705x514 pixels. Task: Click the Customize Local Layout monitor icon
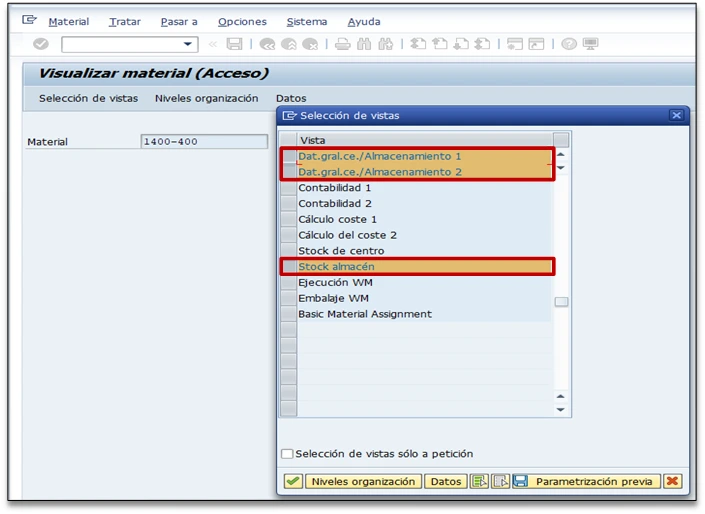coord(590,44)
